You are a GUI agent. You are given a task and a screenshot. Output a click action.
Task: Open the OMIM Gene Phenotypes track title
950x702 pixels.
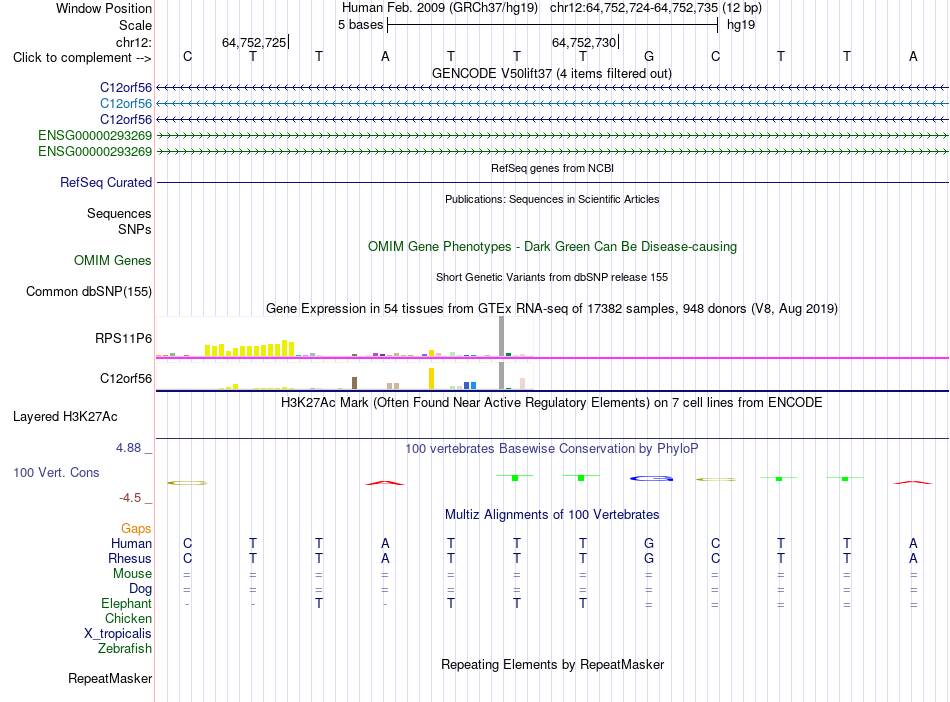[x=552, y=247]
